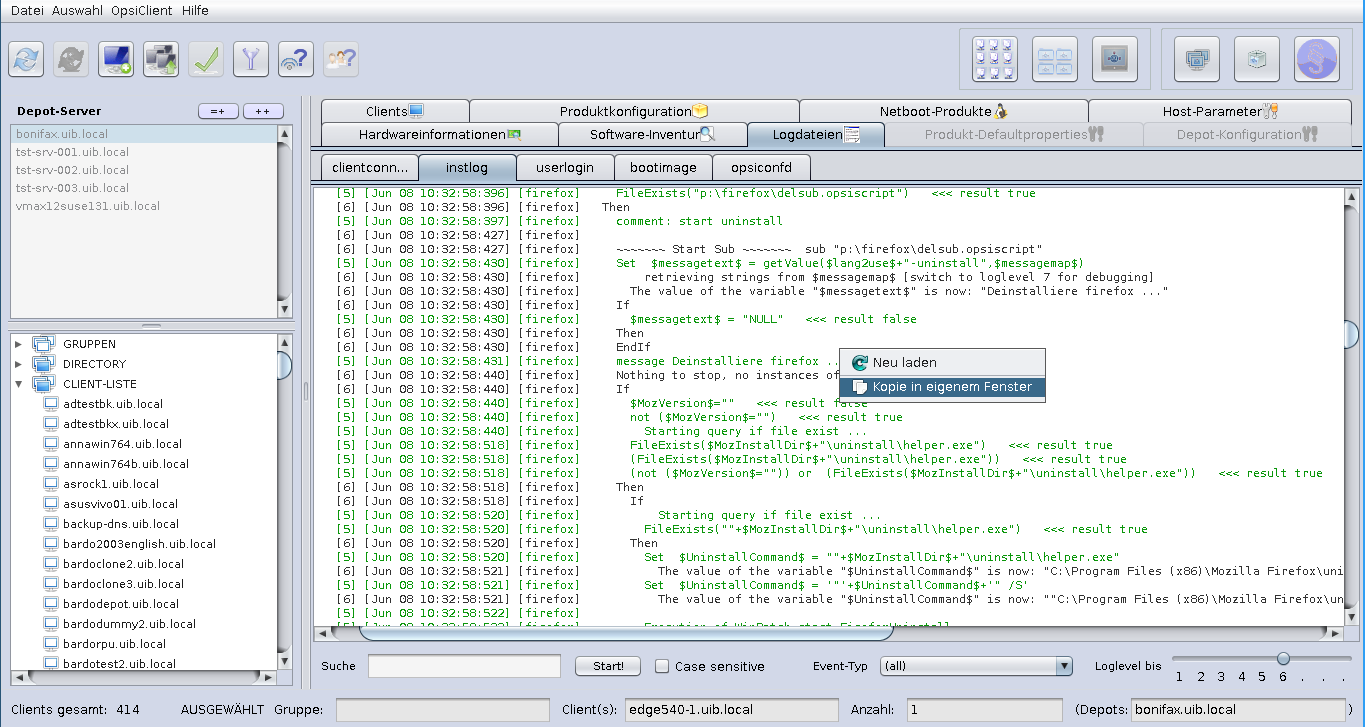Image resolution: width=1365 pixels, height=727 pixels.
Task: Click the Neu laden reload icon
Action: tap(858, 363)
